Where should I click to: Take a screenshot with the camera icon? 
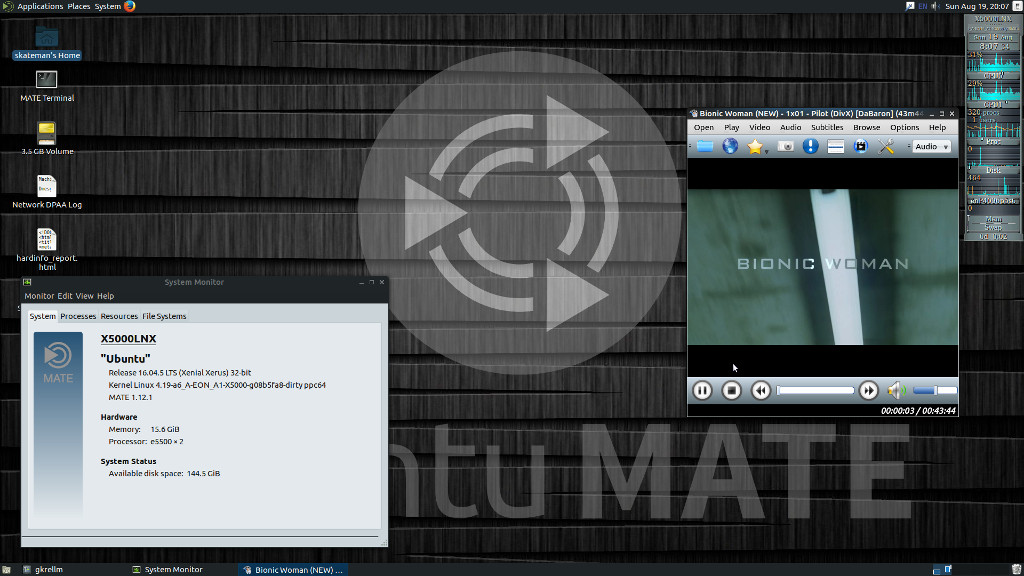click(x=786, y=146)
